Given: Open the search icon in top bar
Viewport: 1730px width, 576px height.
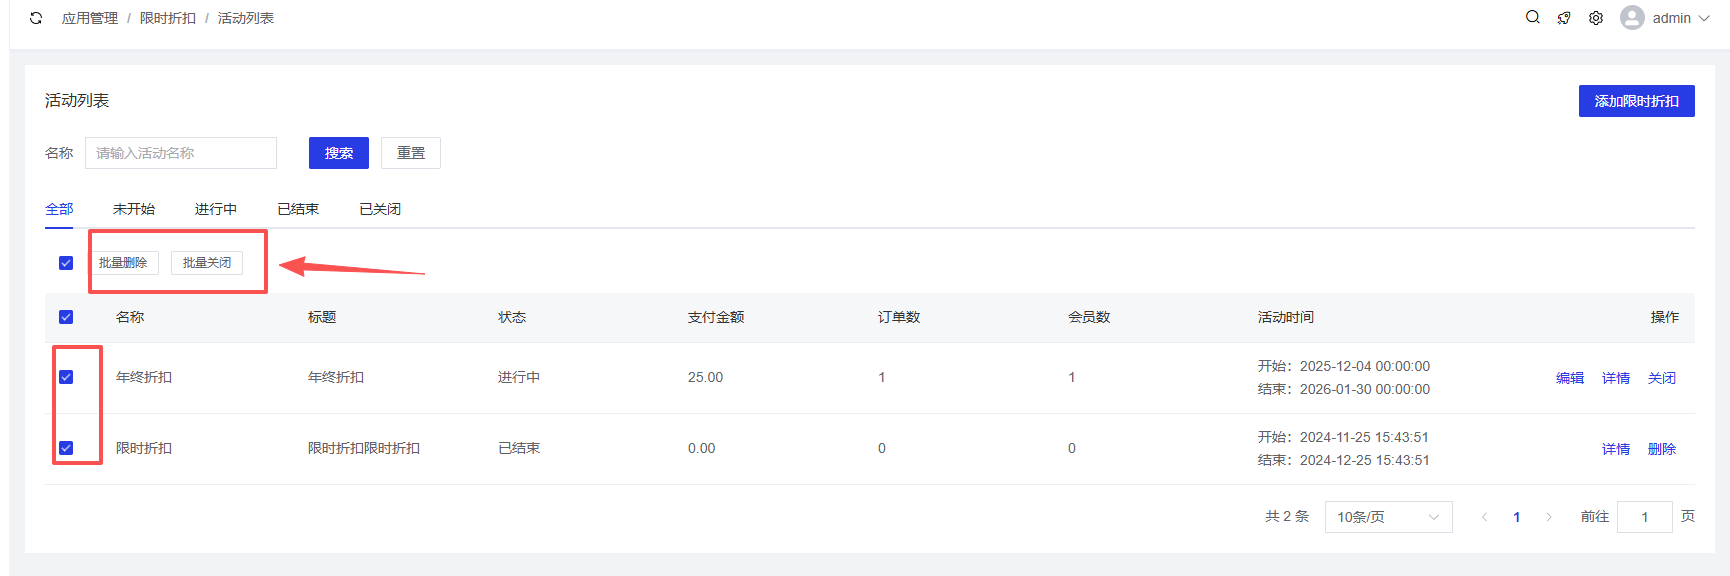Looking at the screenshot, I should coord(1532,17).
